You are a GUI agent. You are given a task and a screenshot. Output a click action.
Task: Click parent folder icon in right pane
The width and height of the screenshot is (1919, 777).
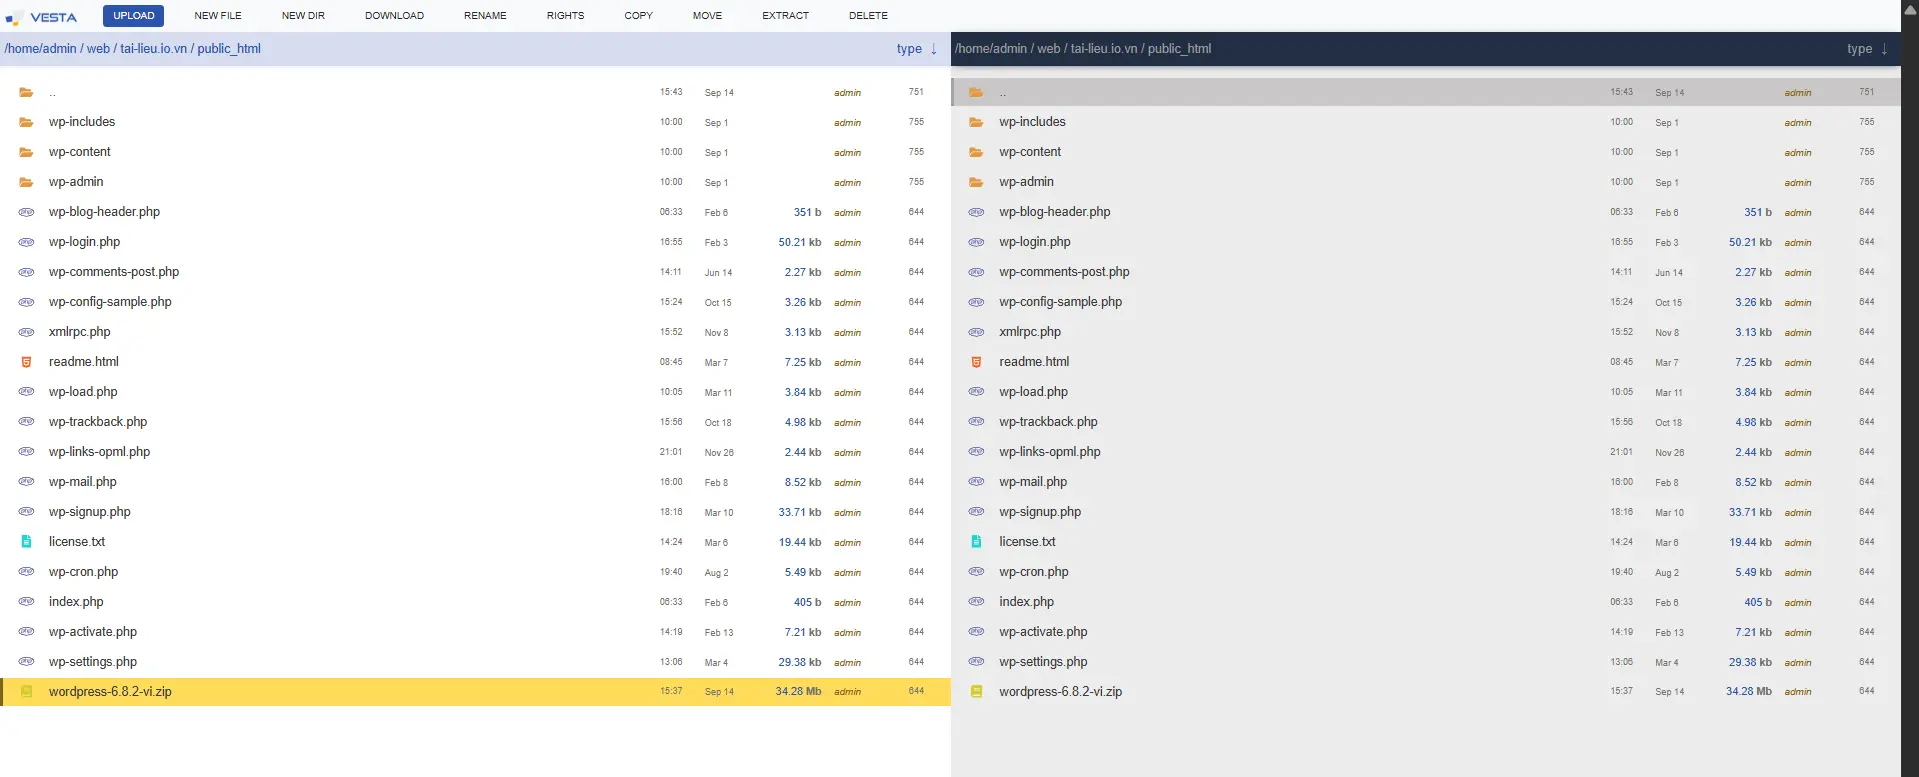point(976,92)
